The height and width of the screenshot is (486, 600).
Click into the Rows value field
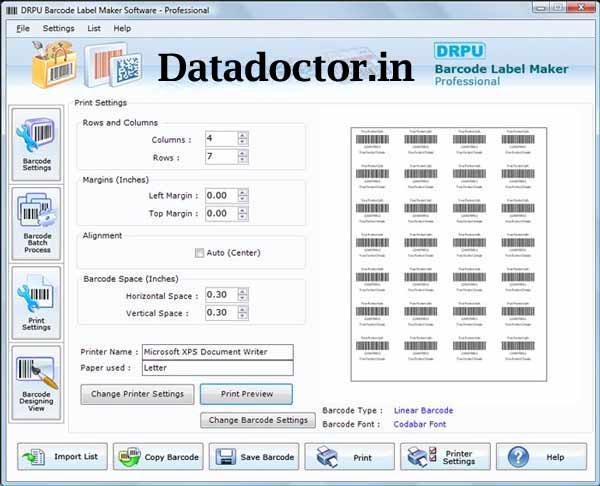222,157
